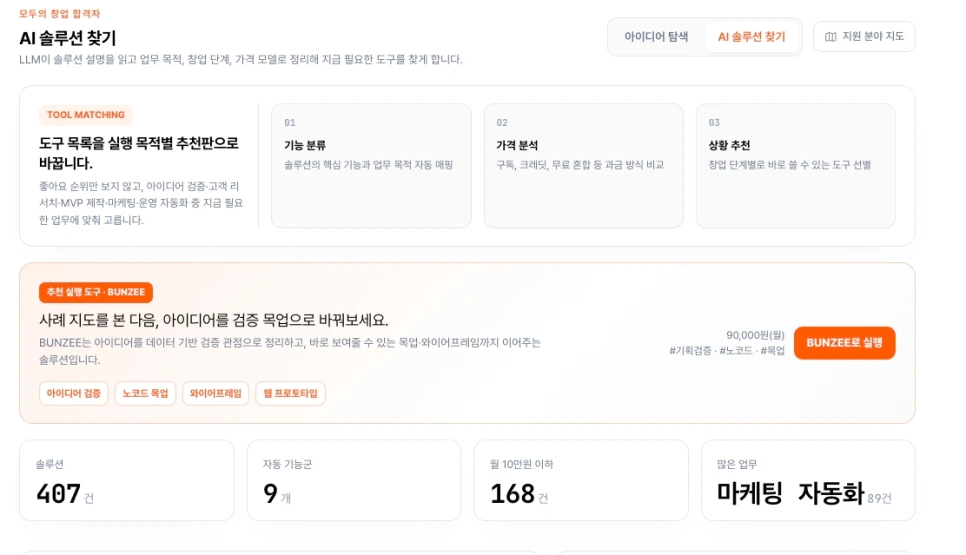Open the 02 가격 분석 card
This screenshot has height=555, width=966.
point(583,166)
